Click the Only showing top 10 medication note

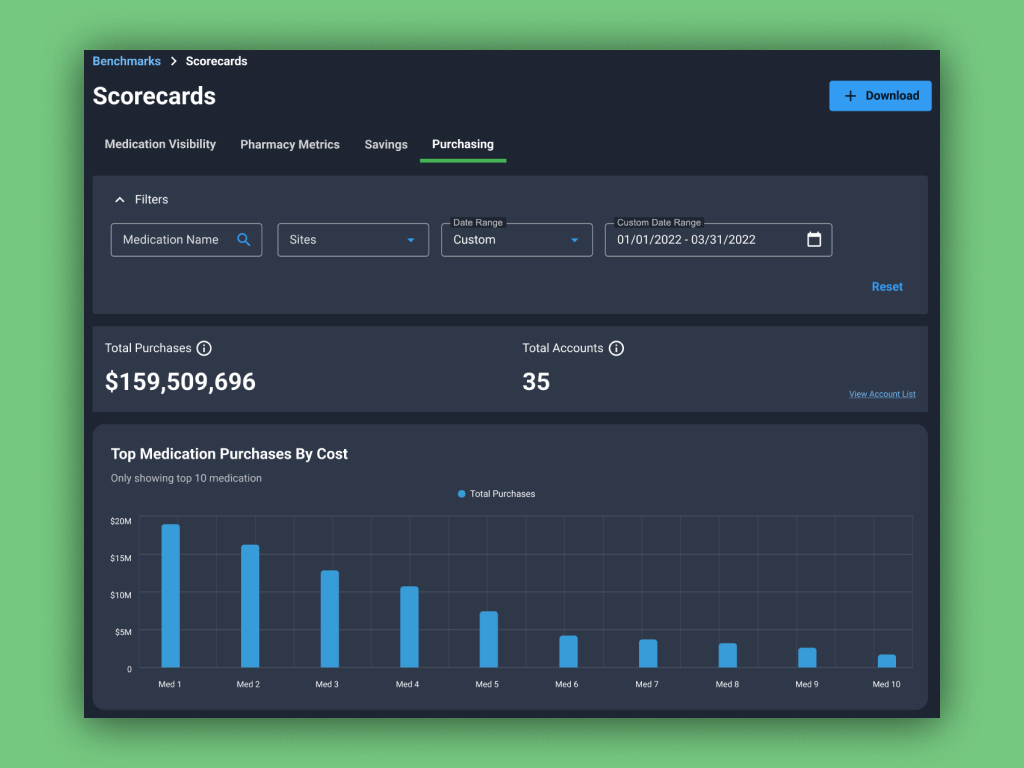pos(186,478)
